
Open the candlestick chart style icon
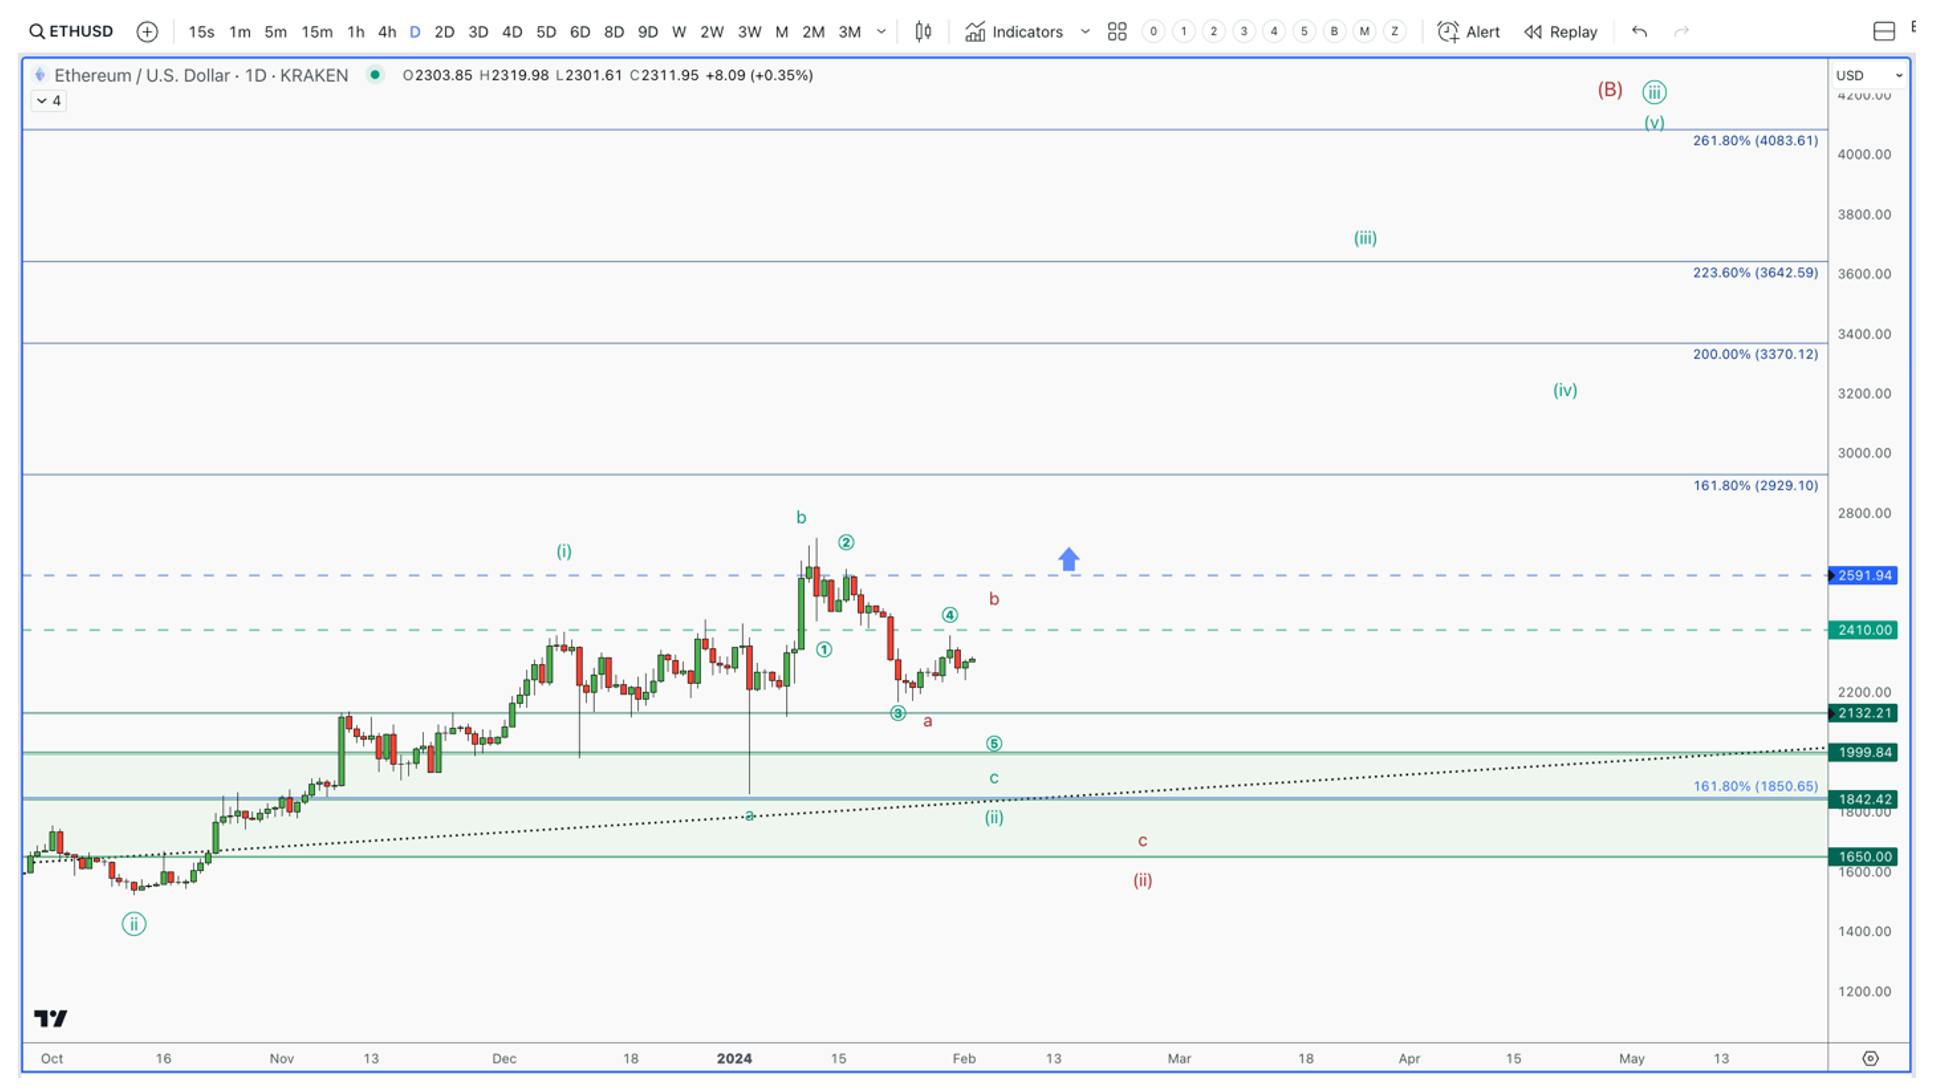[x=923, y=31]
